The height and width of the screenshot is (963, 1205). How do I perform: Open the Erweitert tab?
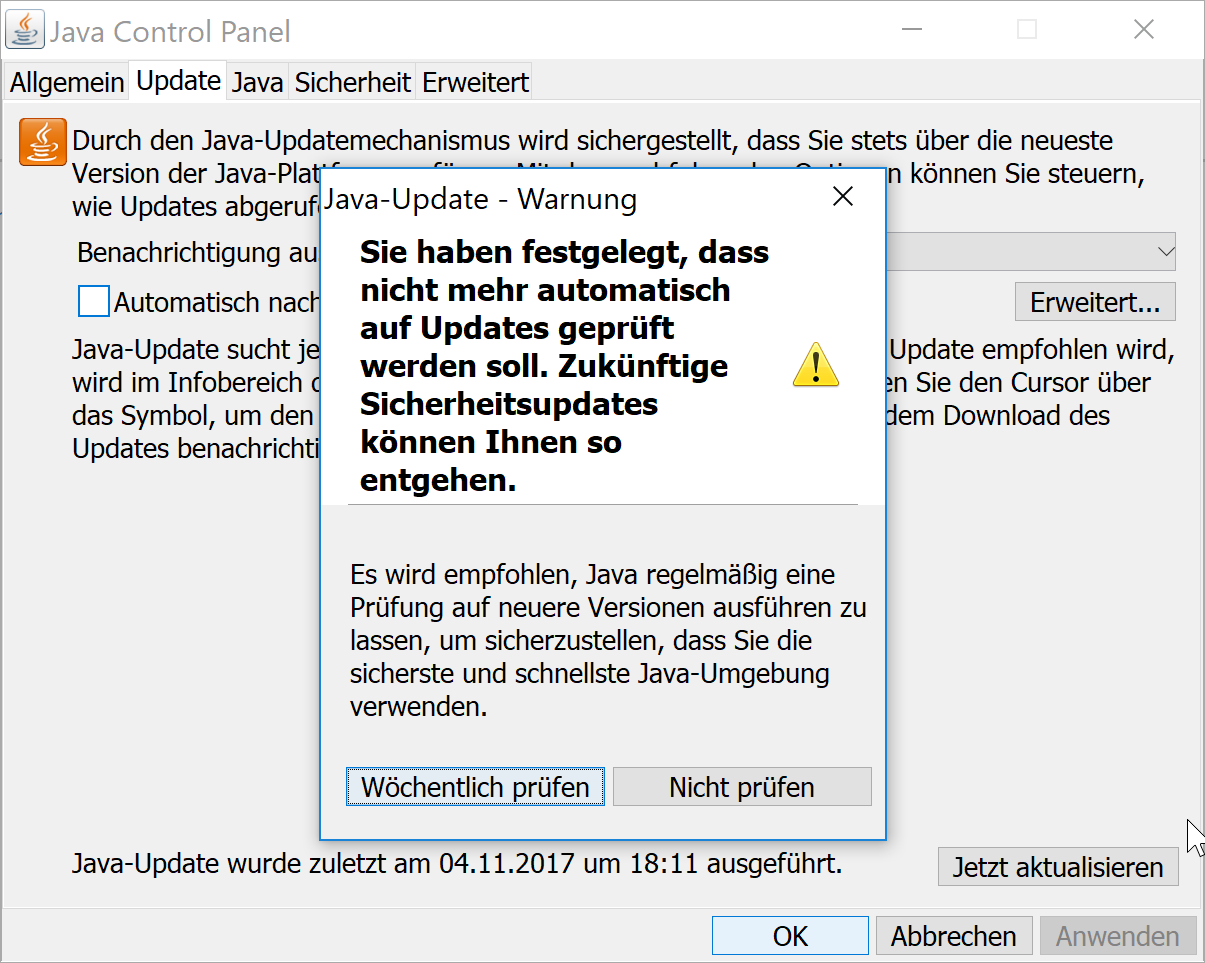[475, 83]
